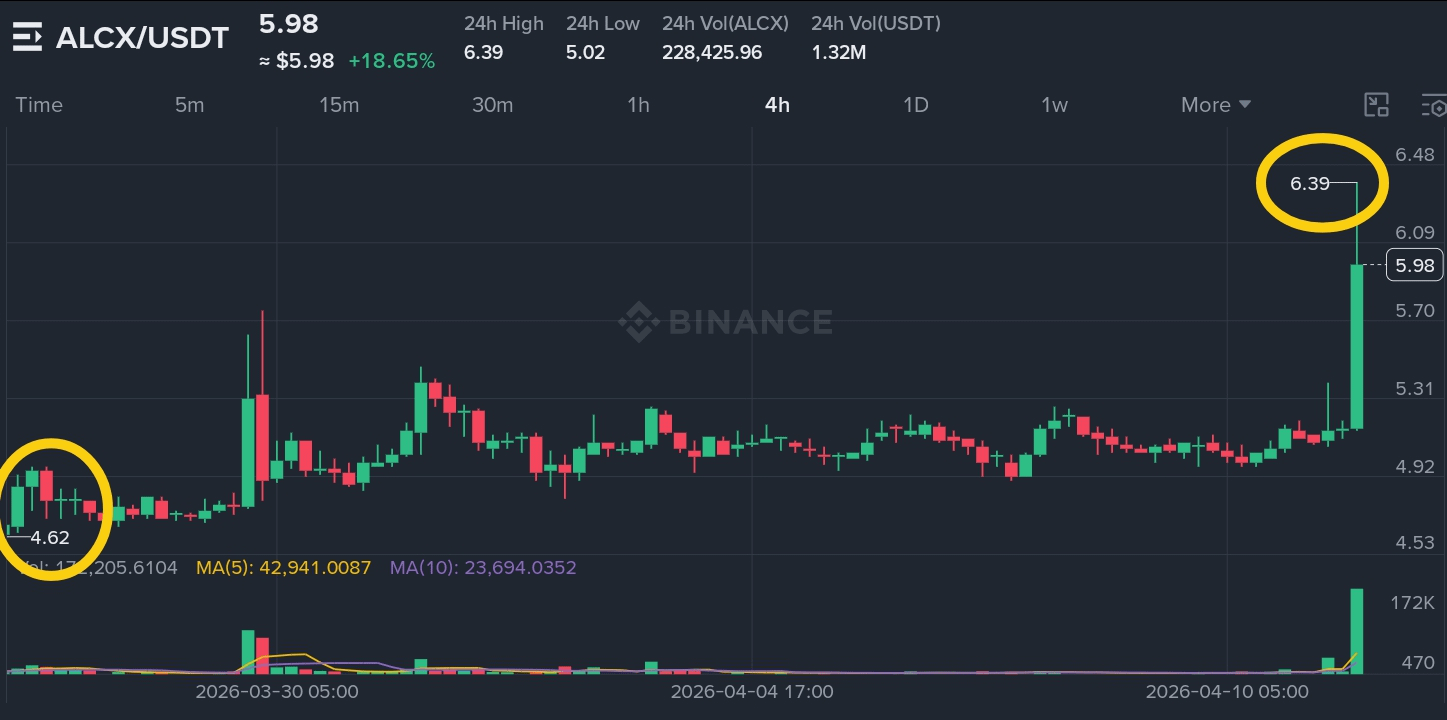This screenshot has width=1447, height=720.
Task: Click the 4.62 low price label
Action: [50, 538]
